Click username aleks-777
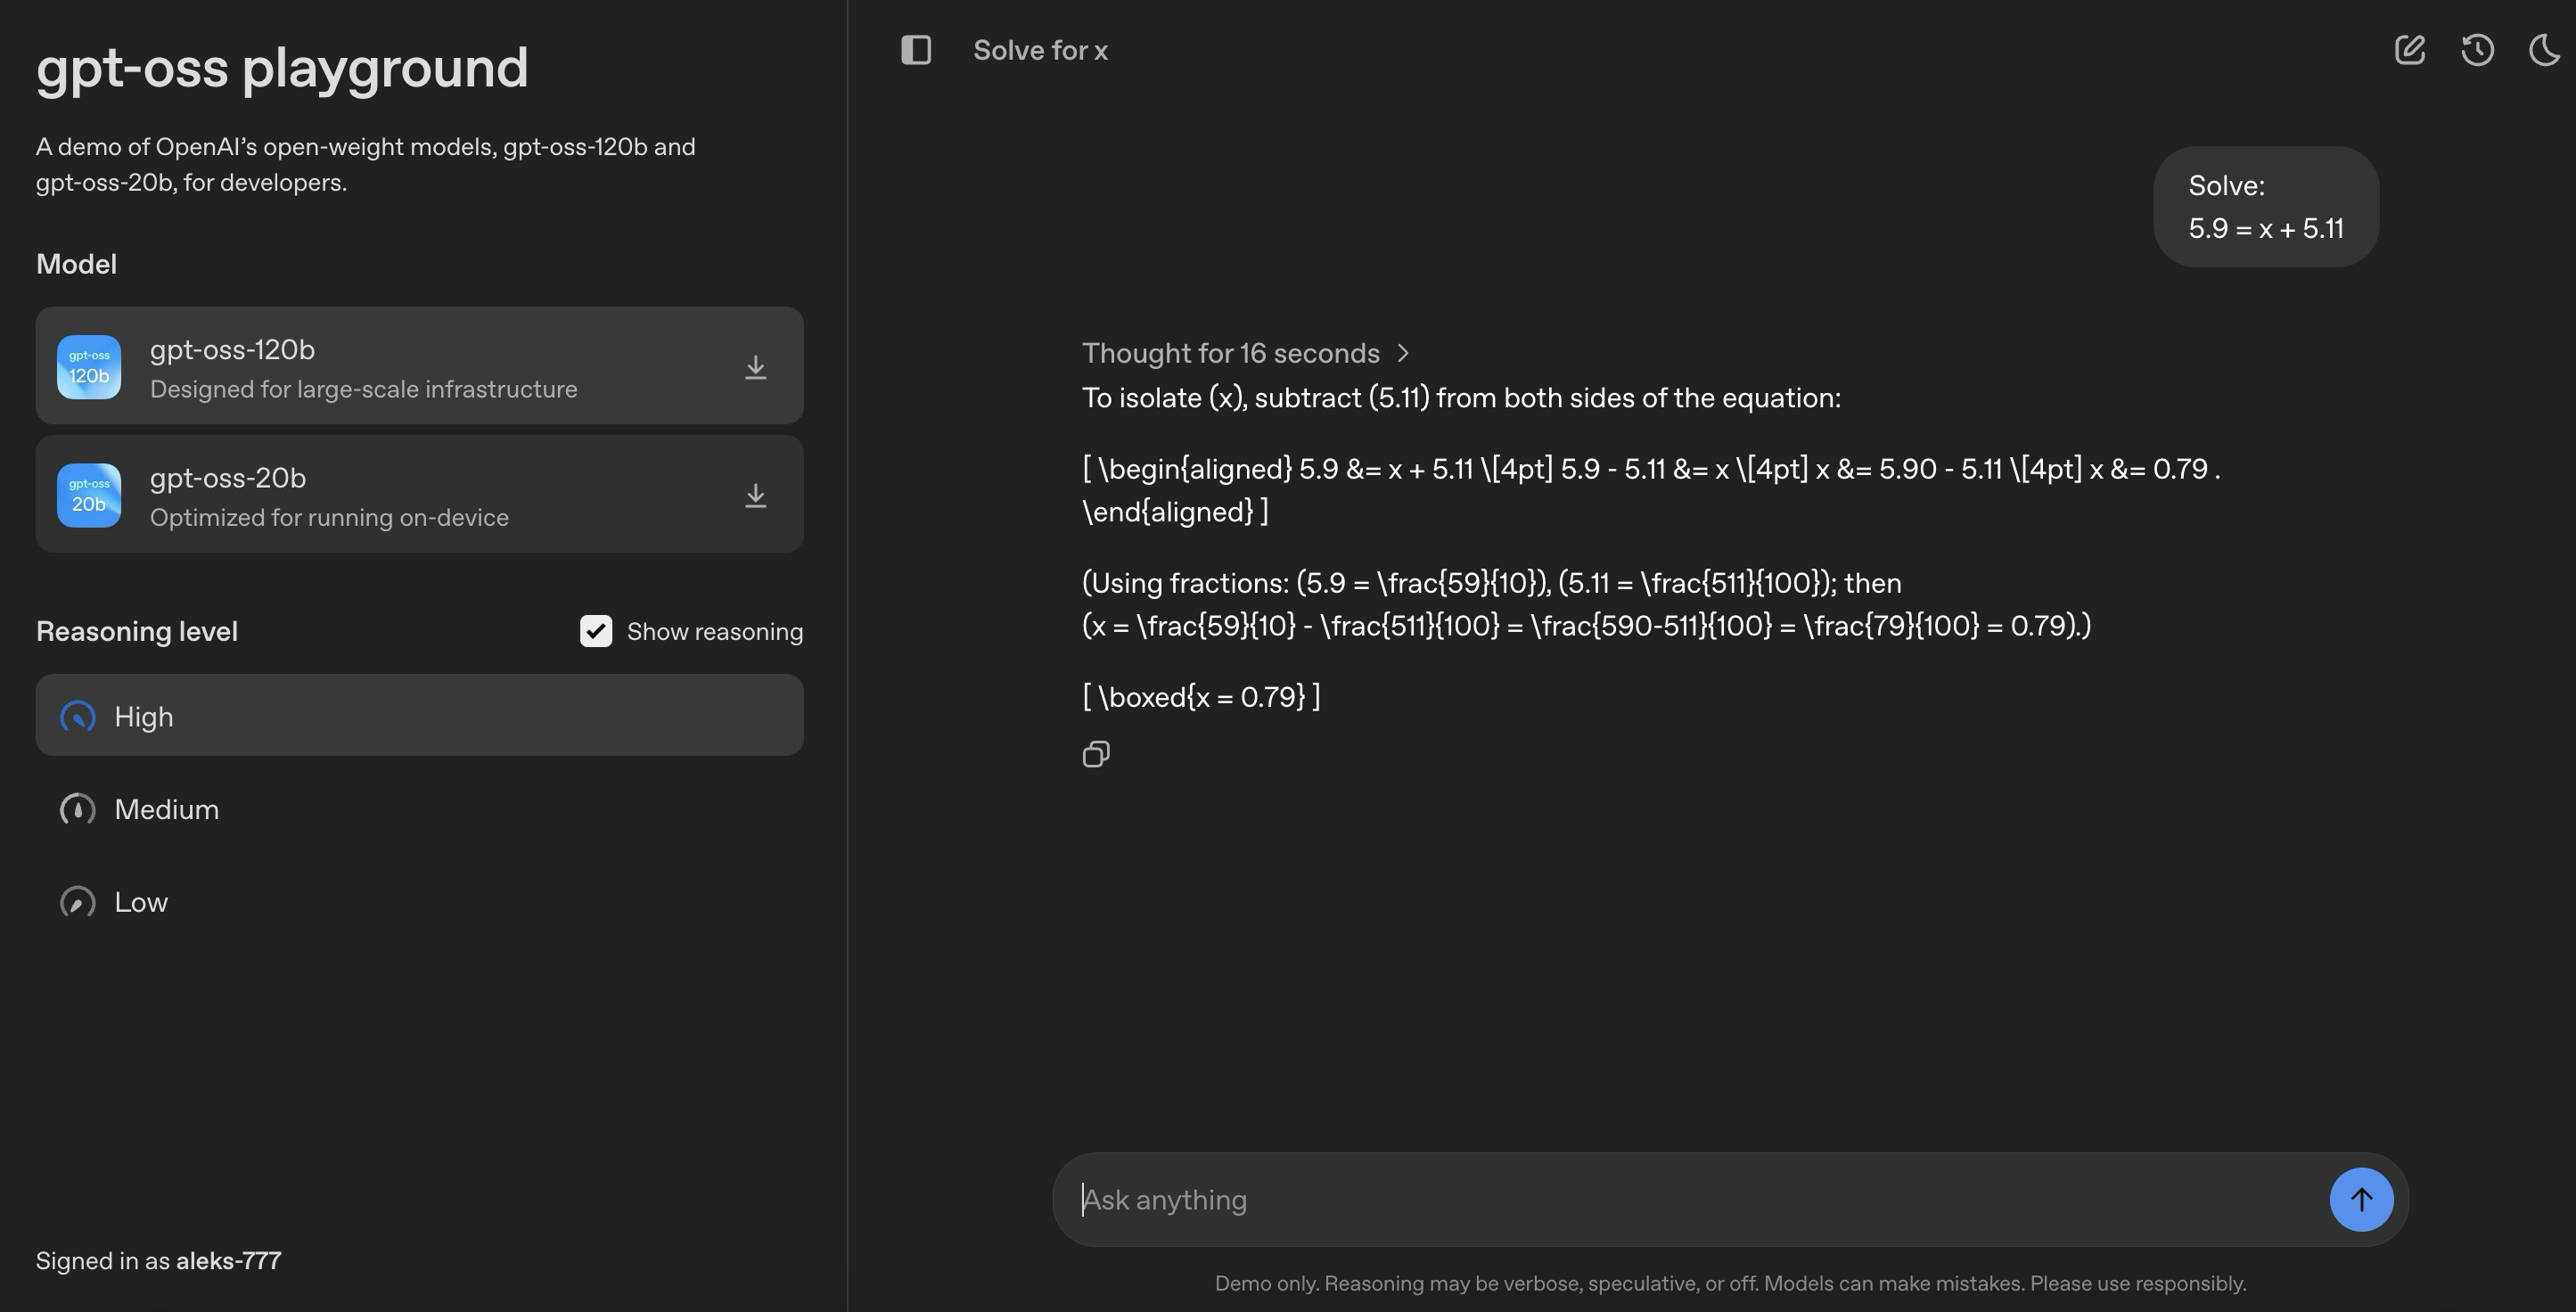Screen dimensions: 2576x1312 click(228, 1261)
